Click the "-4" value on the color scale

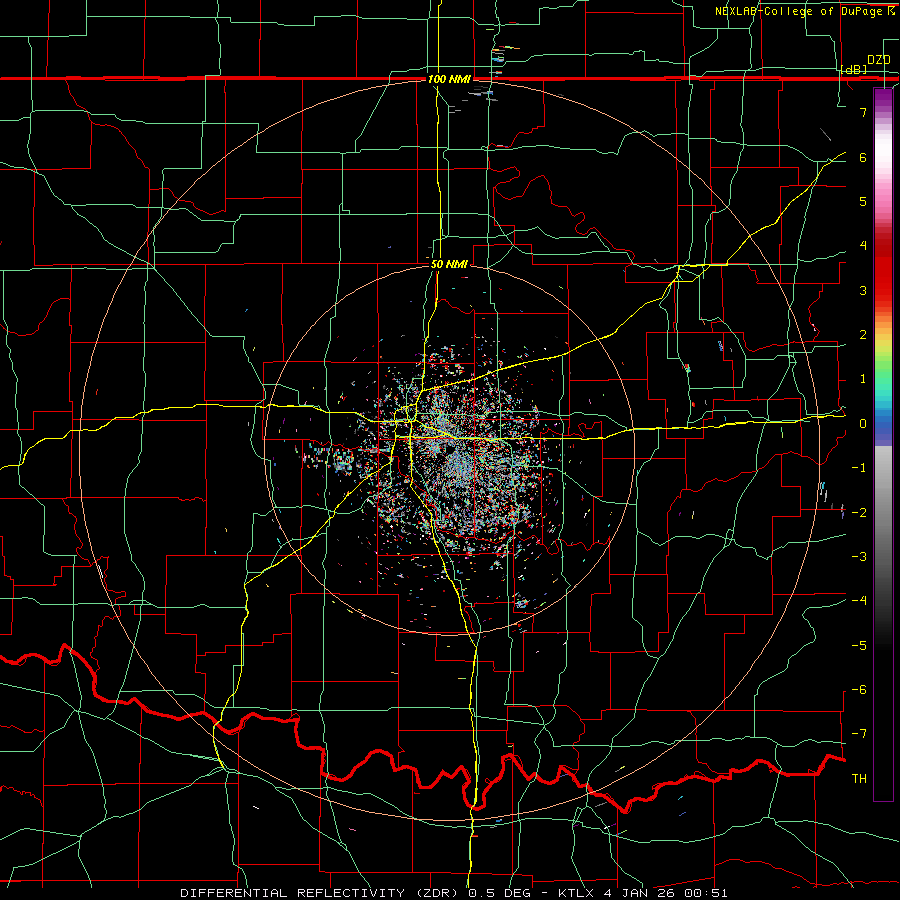point(859,601)
